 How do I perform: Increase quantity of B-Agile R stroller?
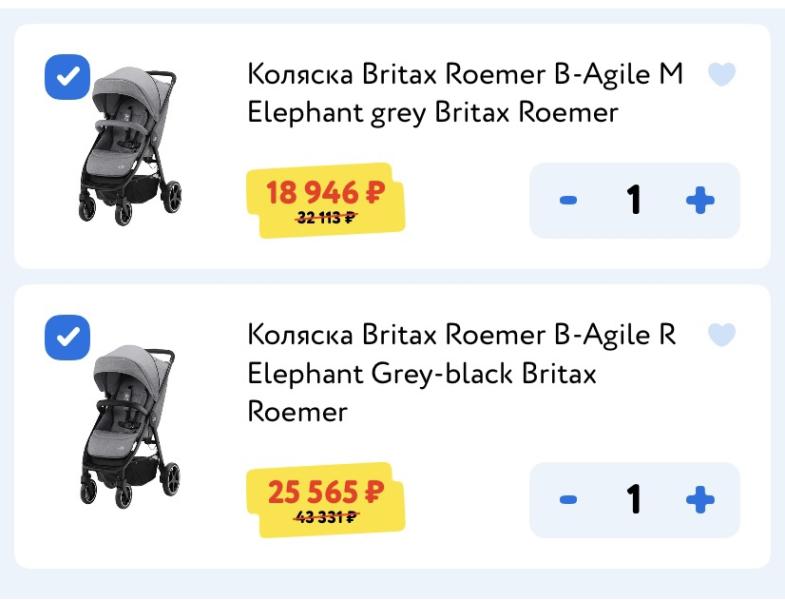pyautogui.click(x=700, y=499)
